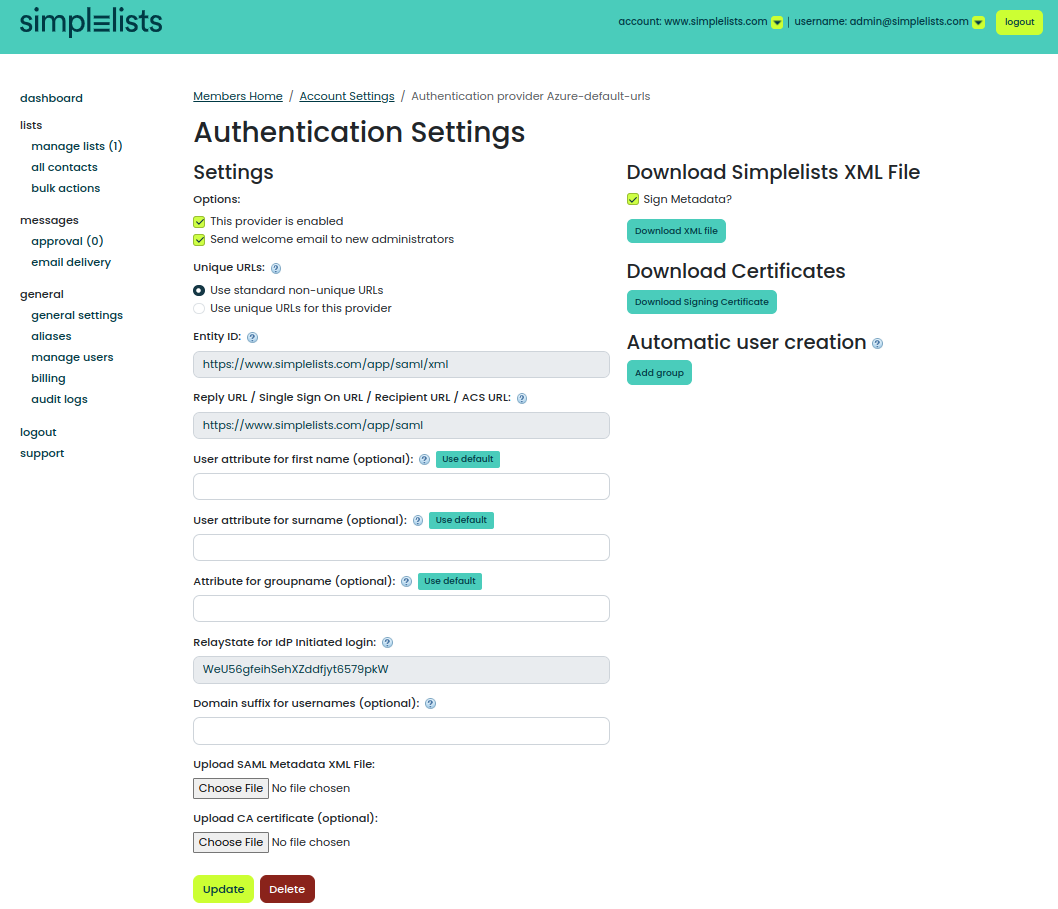This screenshot has height=909, width=1058.
Task: Click help icon for surname attribute
Action: pos(418,521)
